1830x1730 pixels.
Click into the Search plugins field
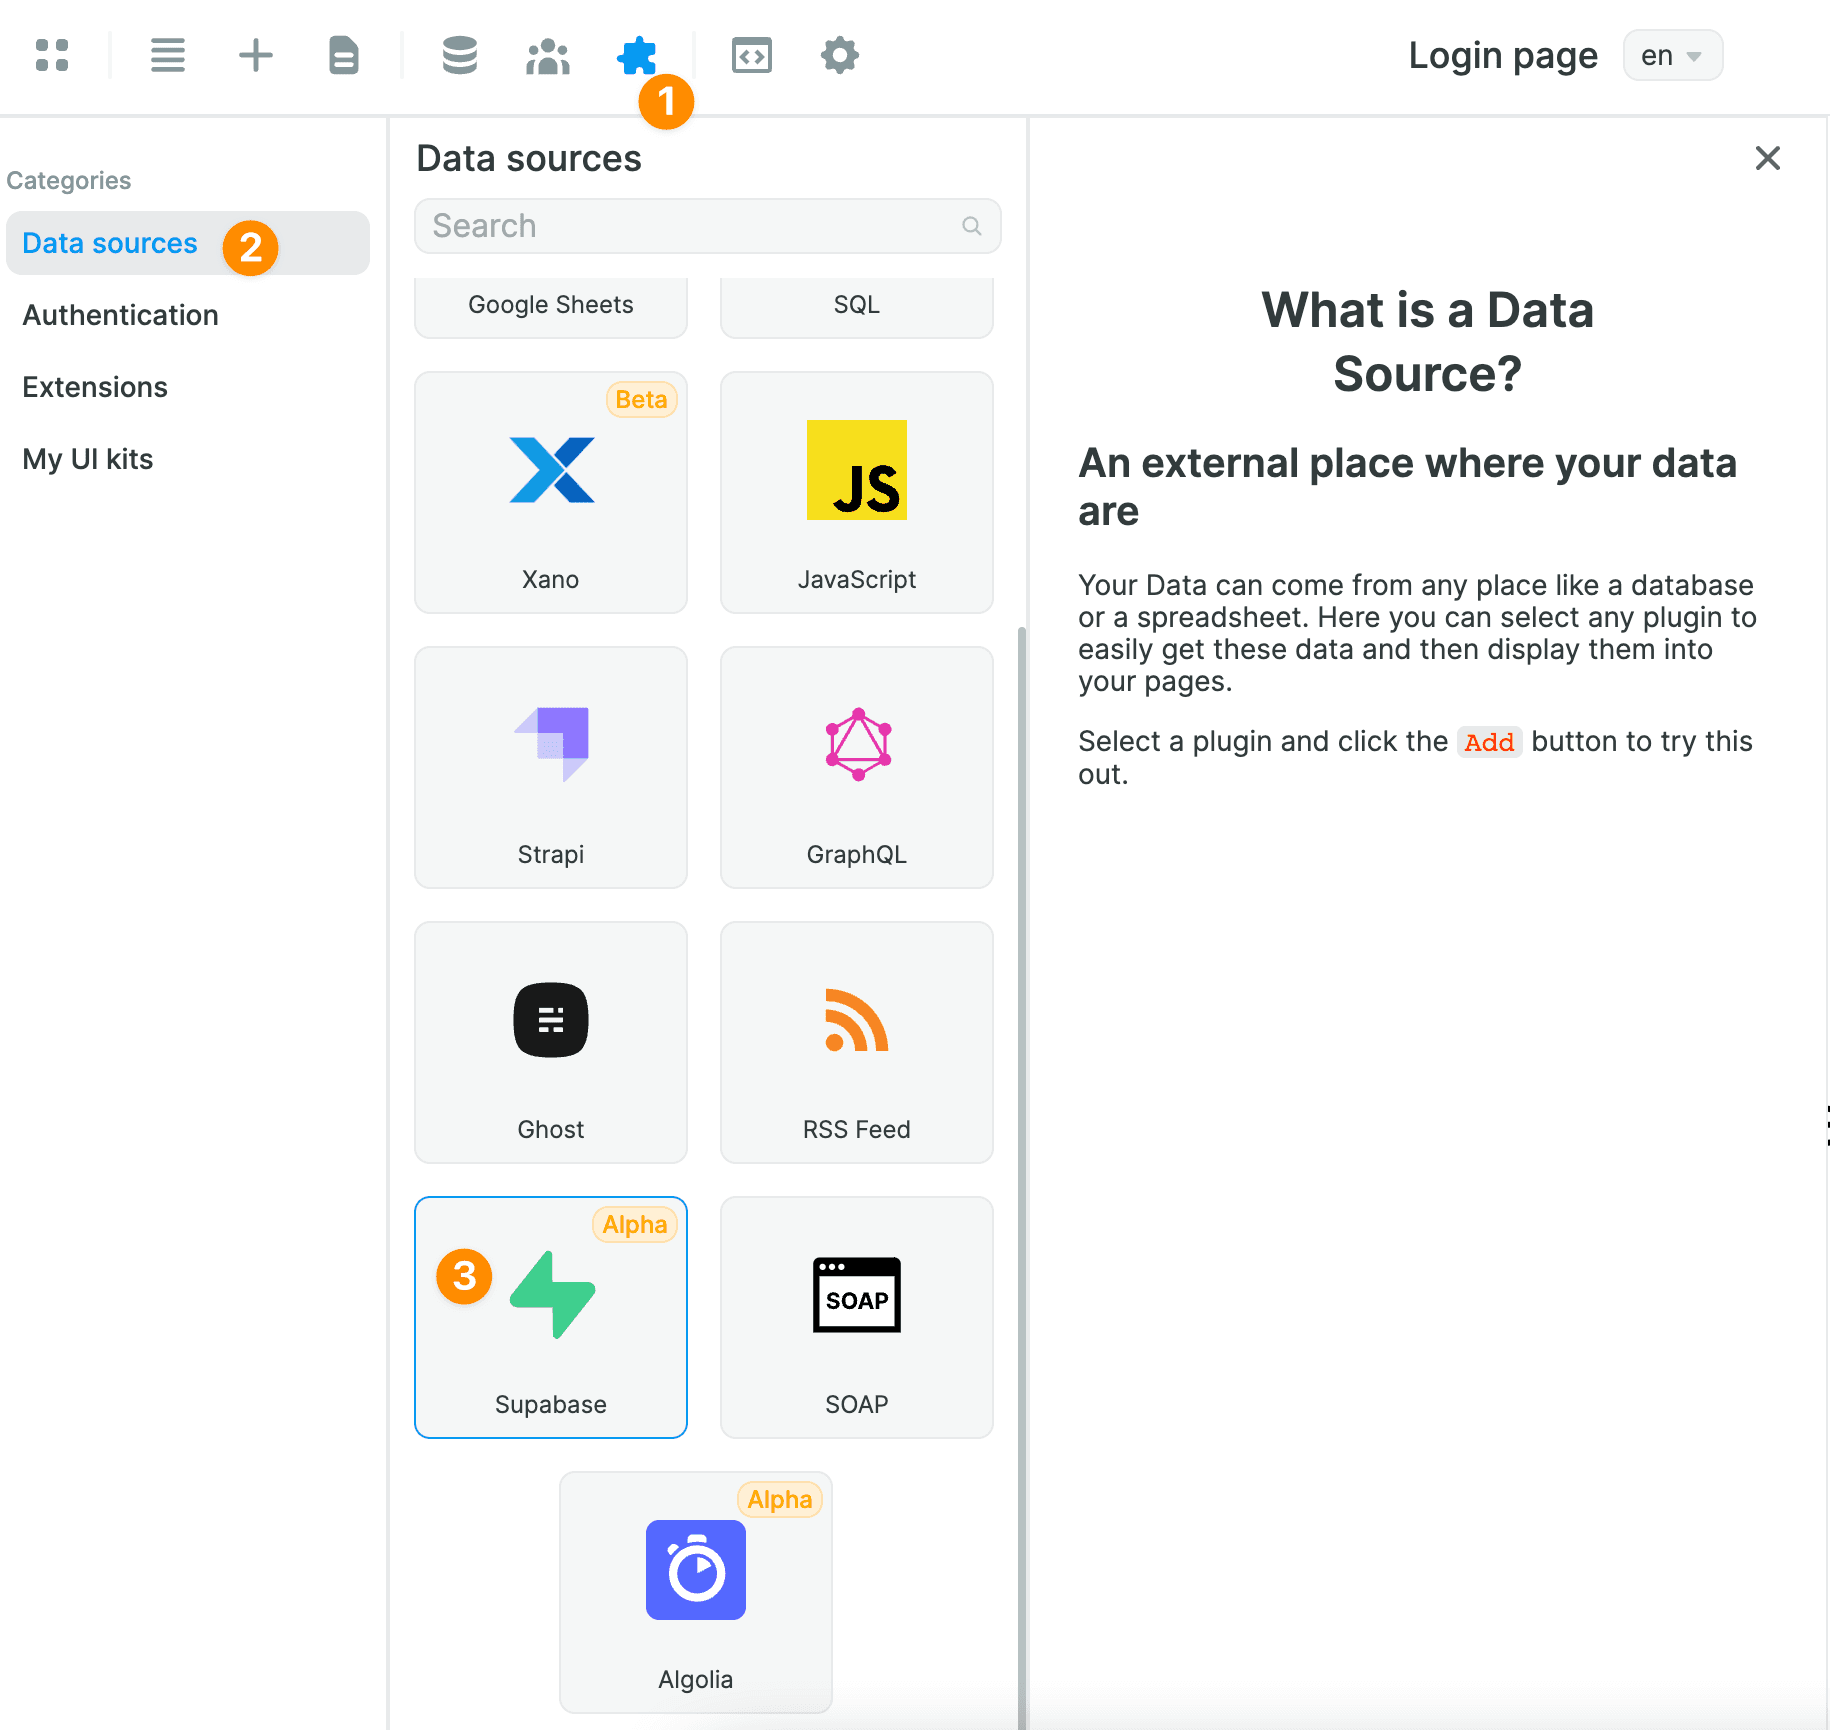pyautogui.click(x=708, y=226)
